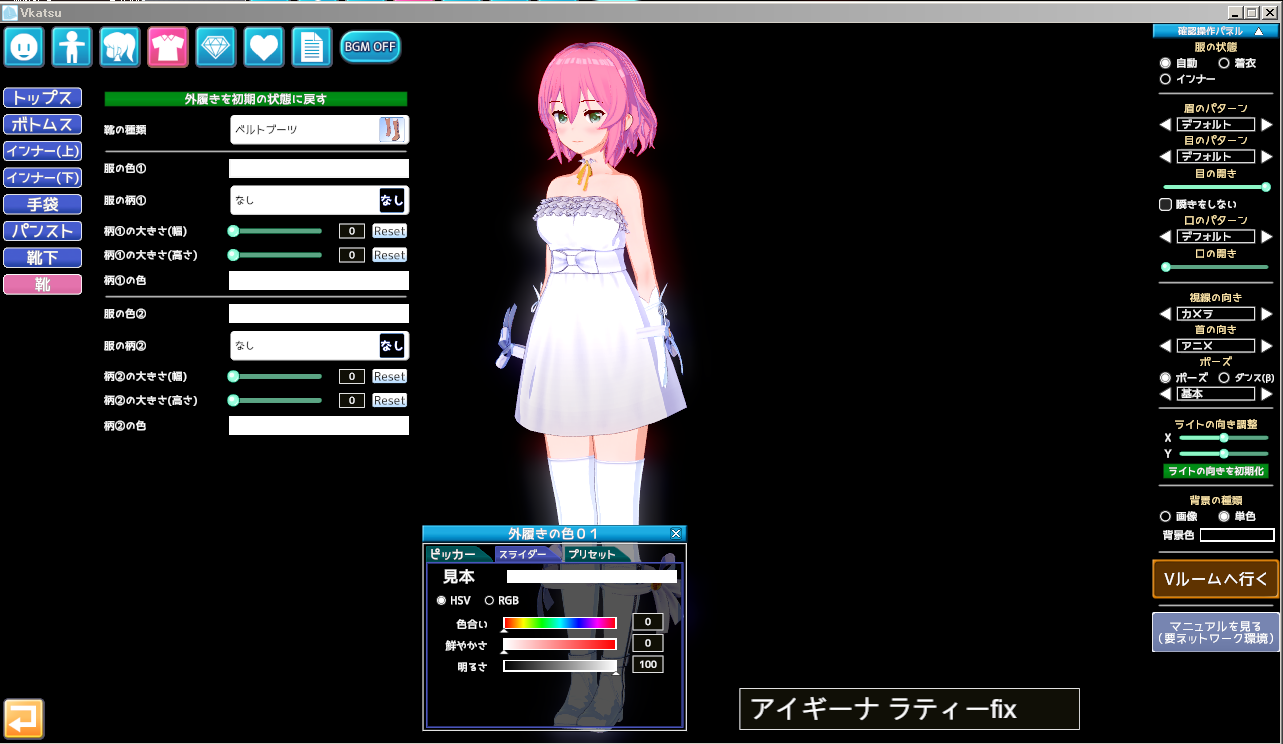
Task: Click the Vルームへ行く button
Action: coord(1215,579)
